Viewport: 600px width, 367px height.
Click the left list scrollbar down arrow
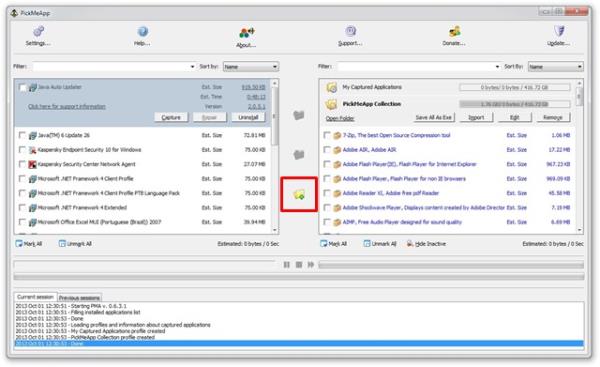(x=275, y=230)
